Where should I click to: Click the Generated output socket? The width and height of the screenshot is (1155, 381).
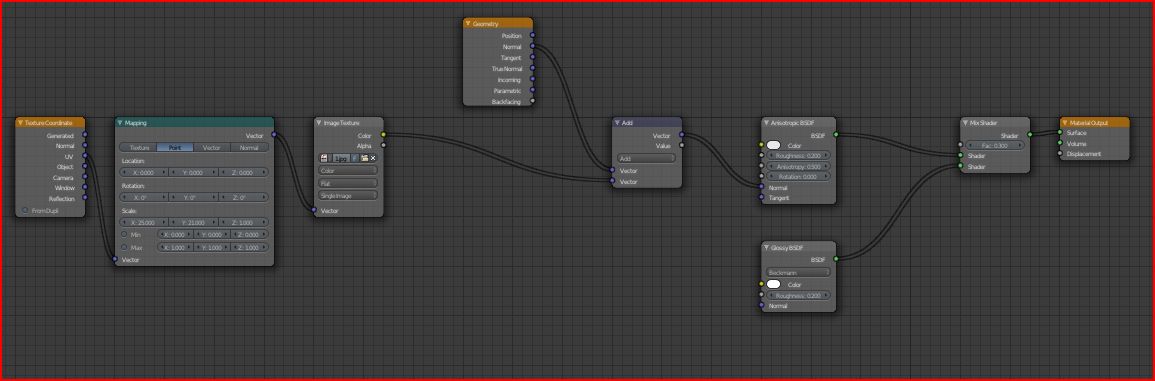tap(85, 135)
